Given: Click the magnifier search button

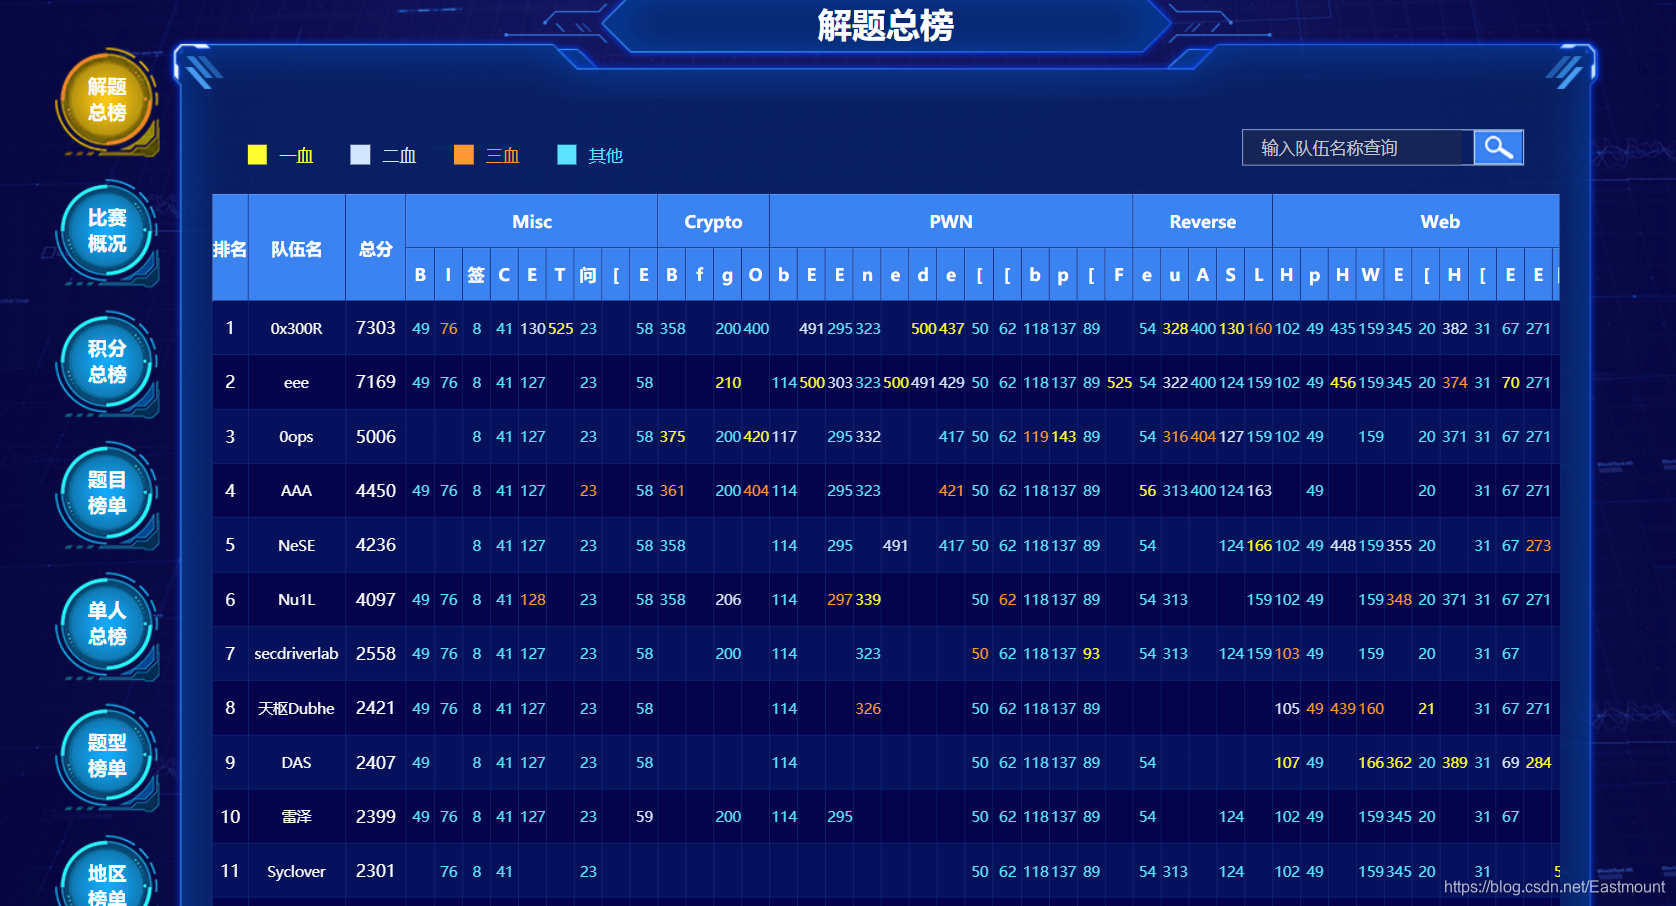Looking at the screenshot, I should 1498,148.
